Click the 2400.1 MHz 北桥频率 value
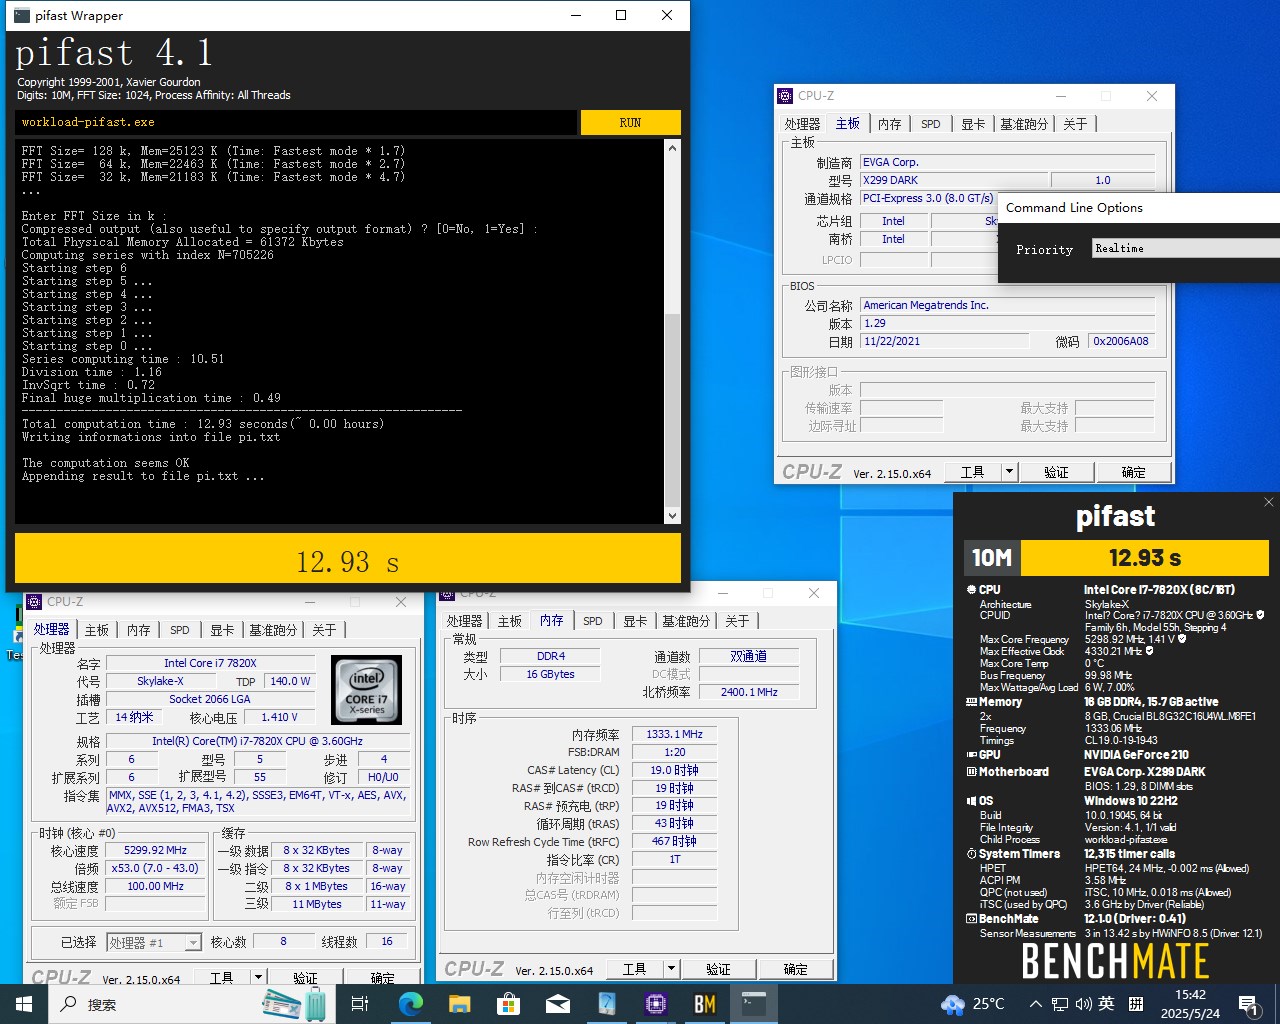The image size is (1280, 1024). point(749,692)
